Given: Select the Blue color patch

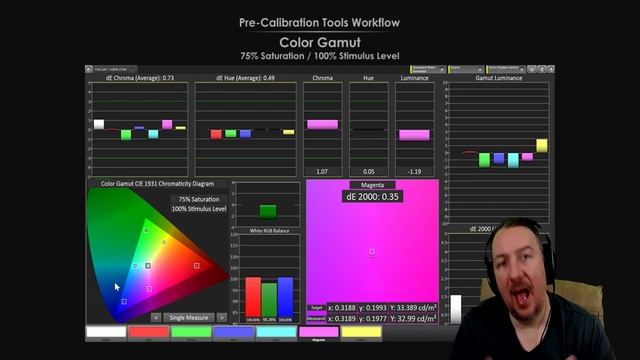Looking at the screenshot, I should tap(233, 332).
